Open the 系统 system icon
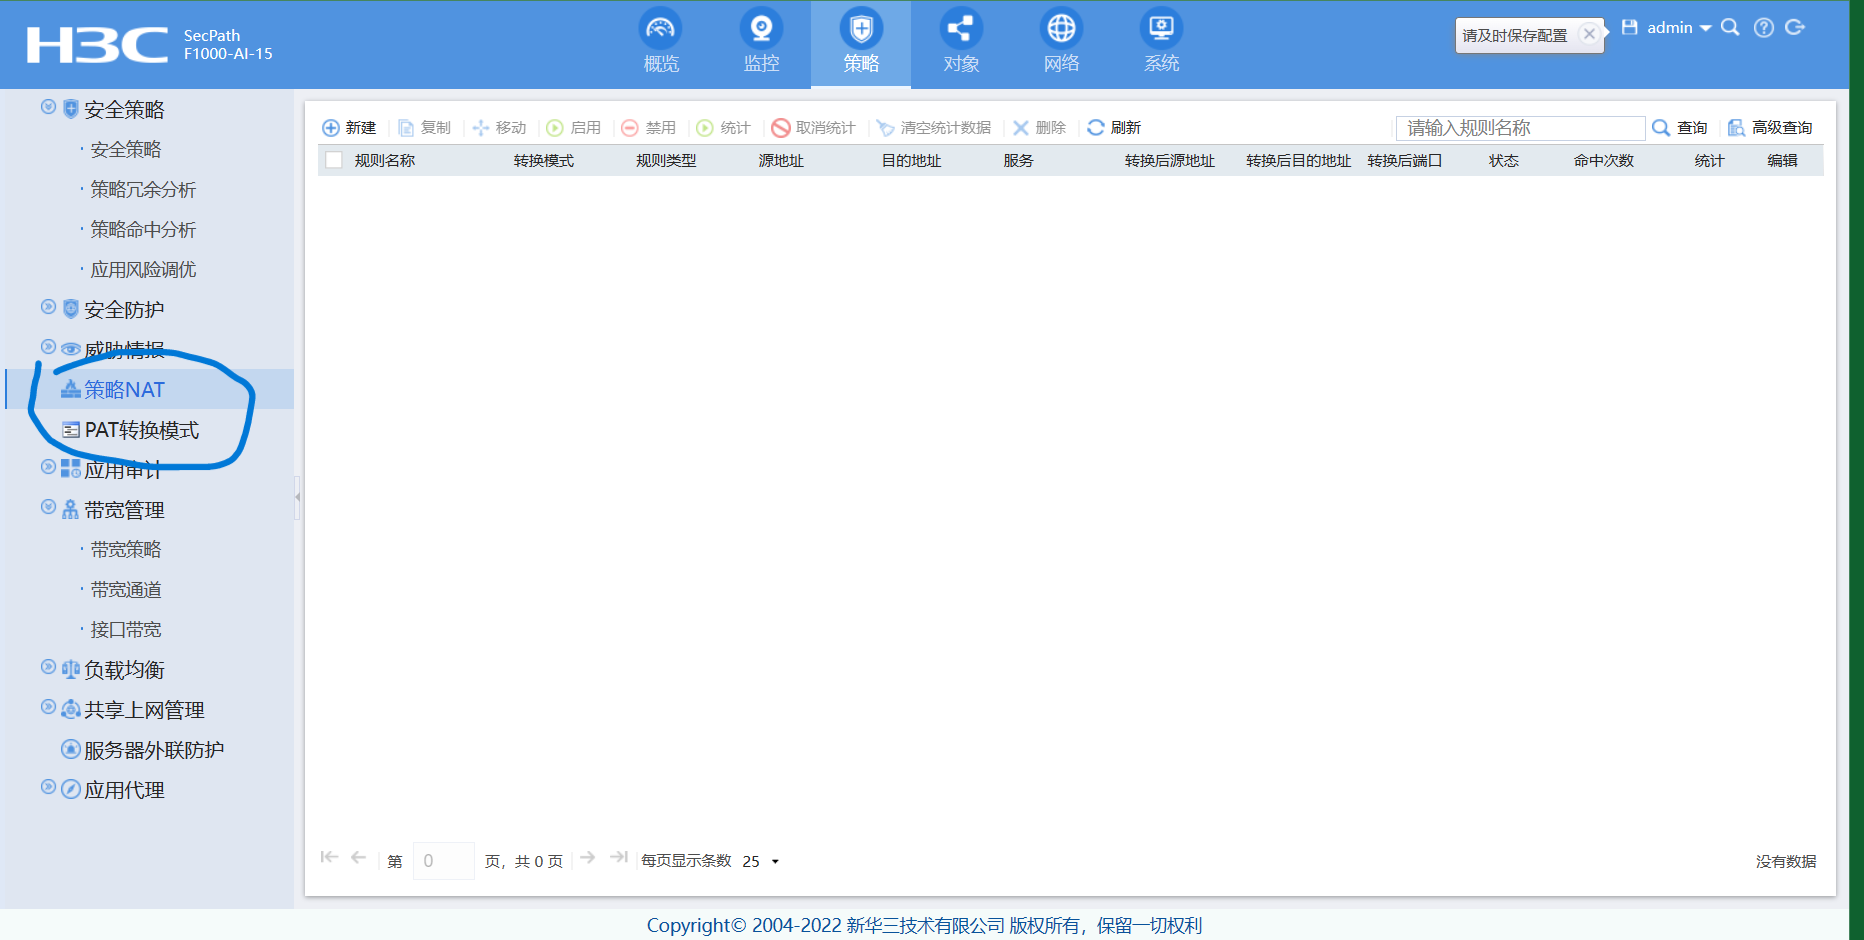 (1161, 28)
